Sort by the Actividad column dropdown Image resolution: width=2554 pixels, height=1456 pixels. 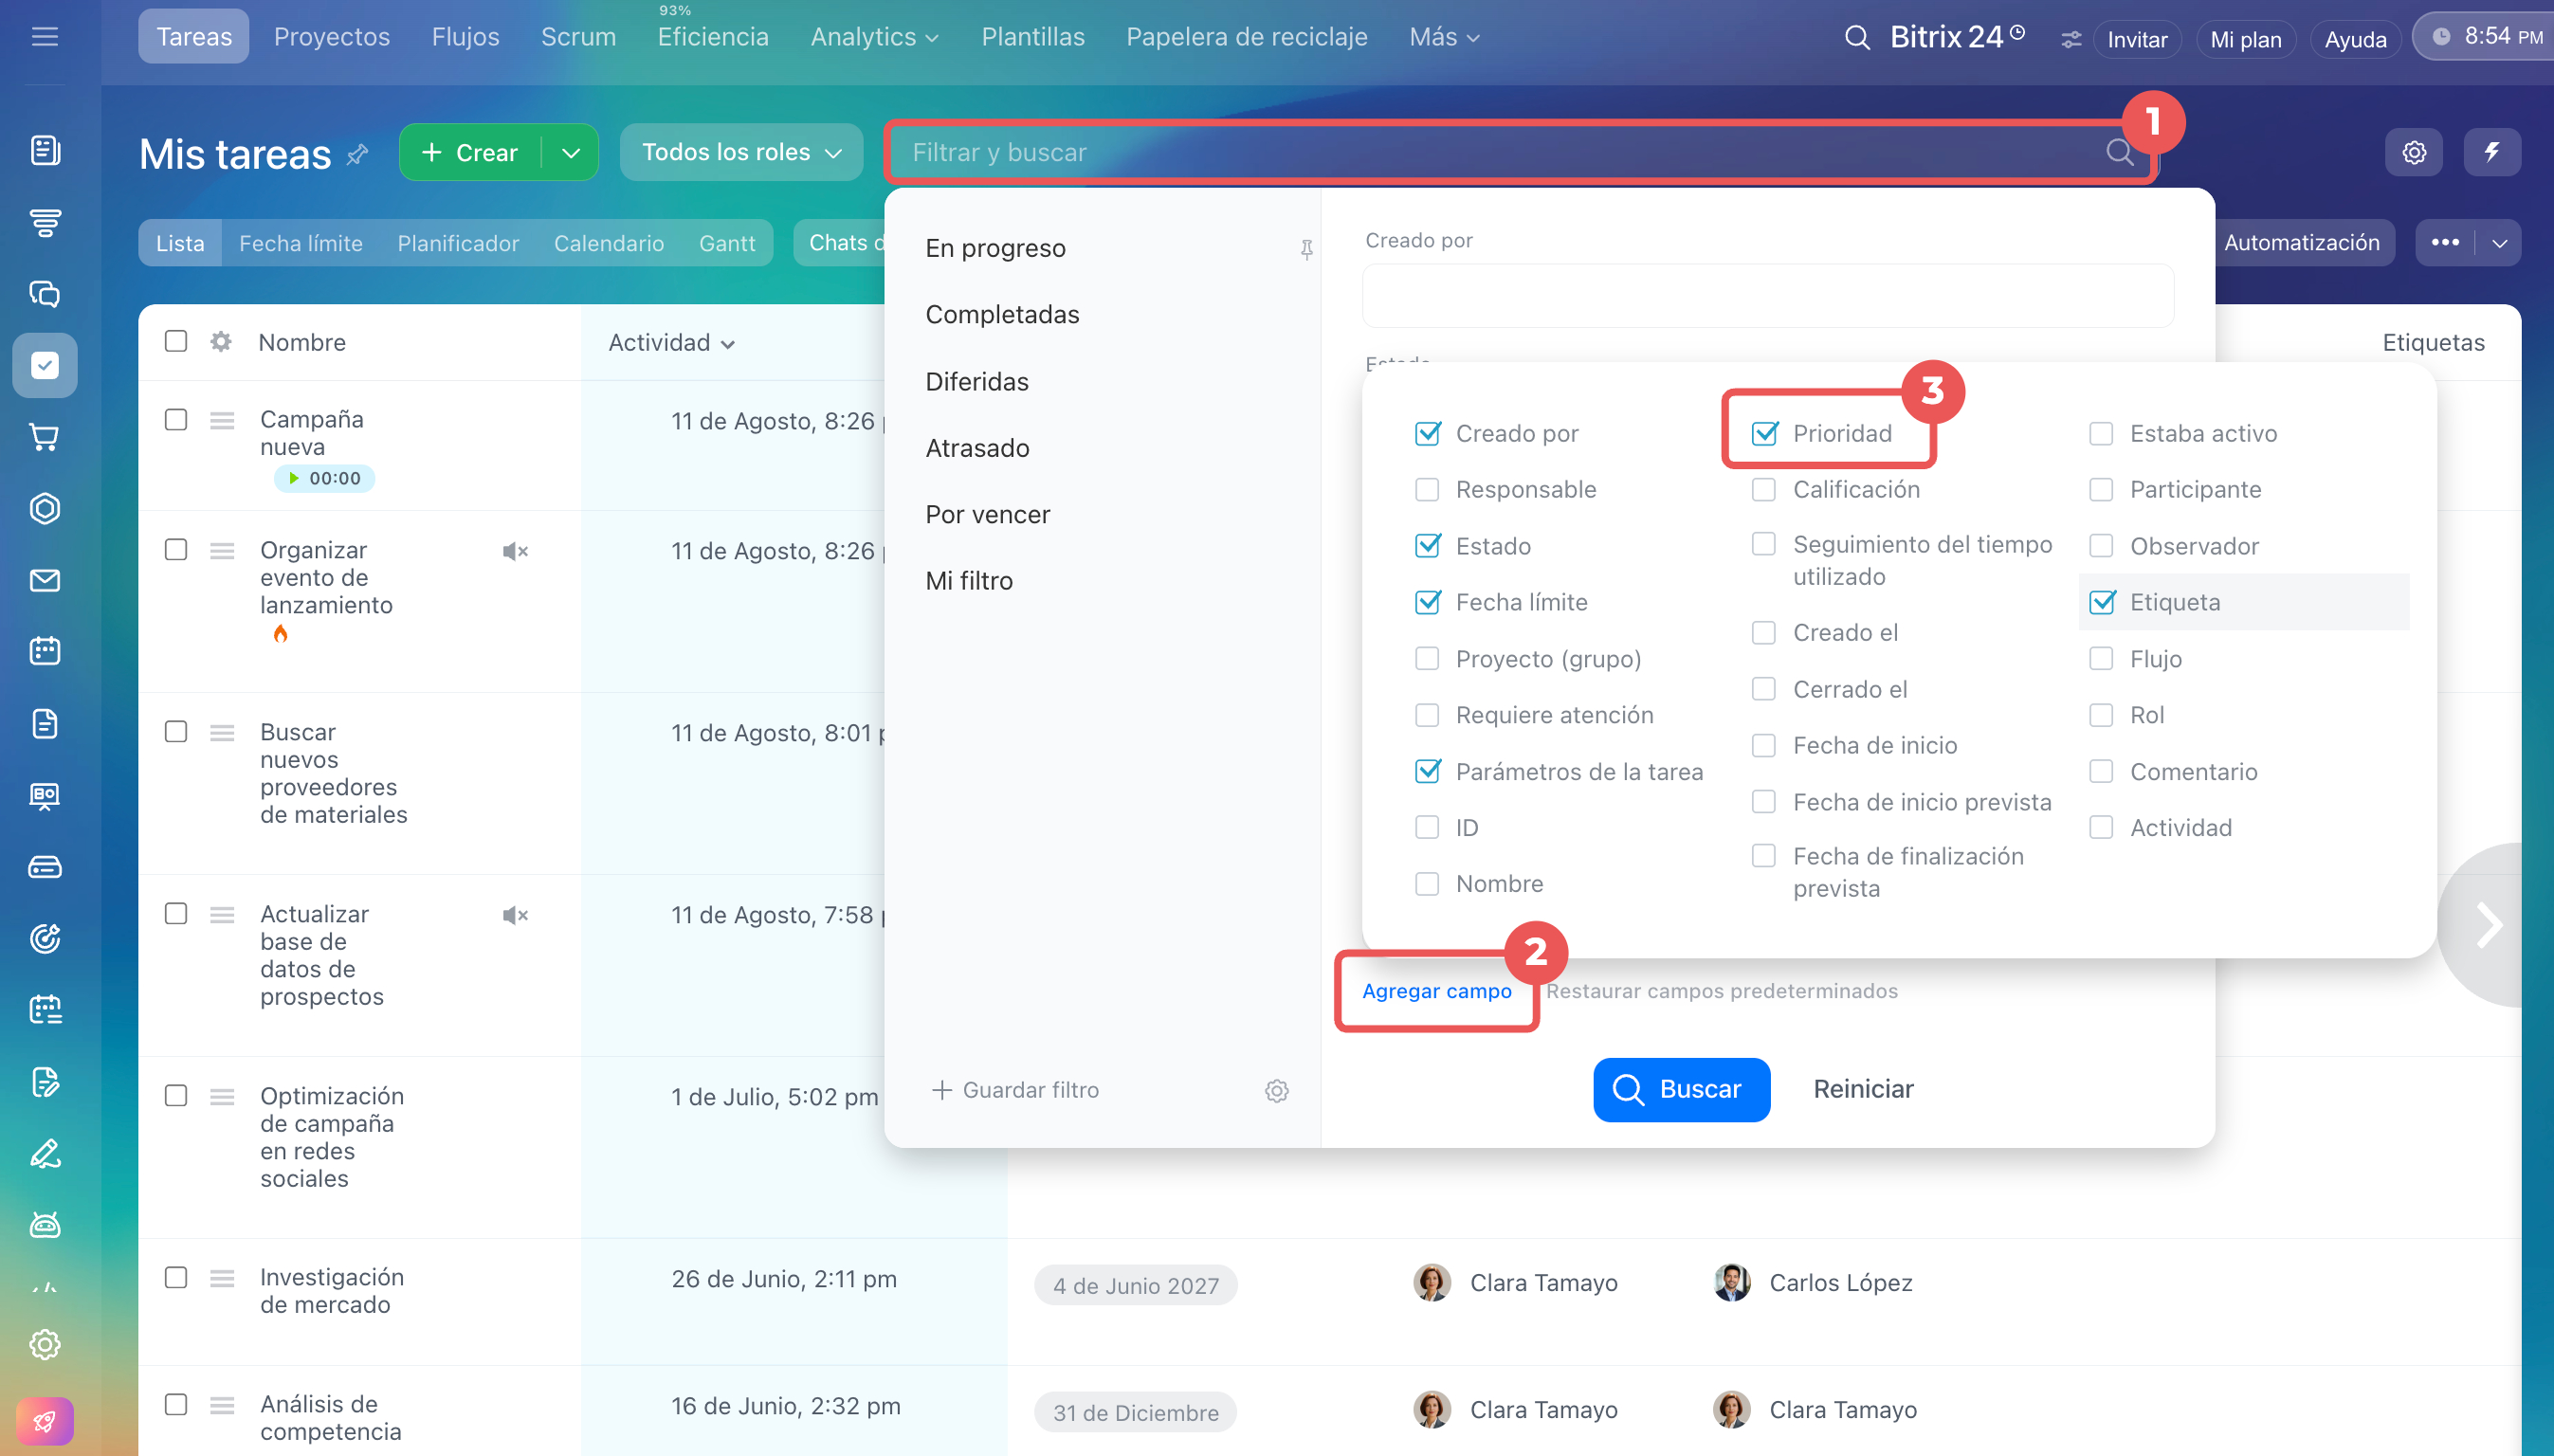point(672,342)
